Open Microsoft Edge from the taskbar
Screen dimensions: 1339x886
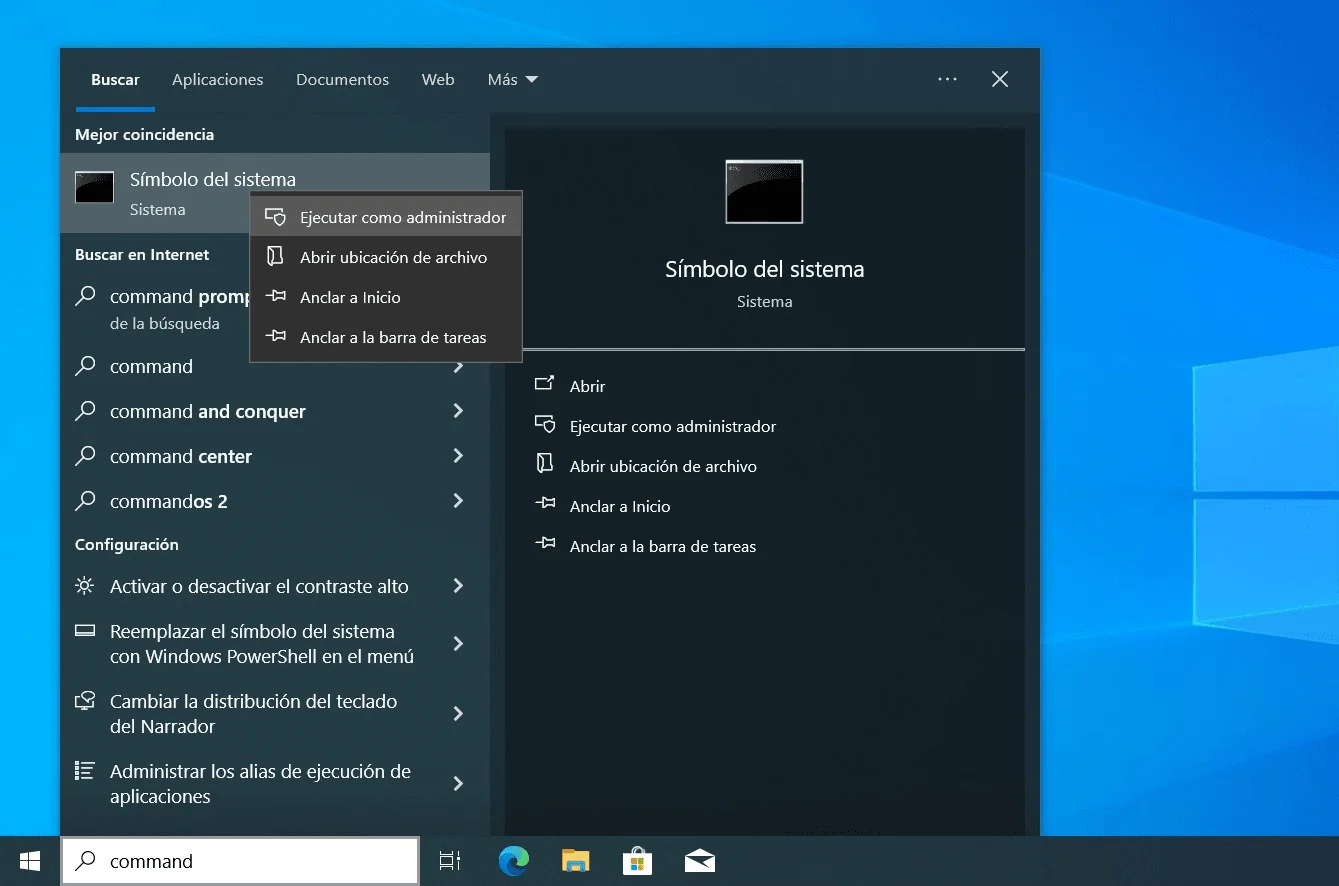click(514, 861)
